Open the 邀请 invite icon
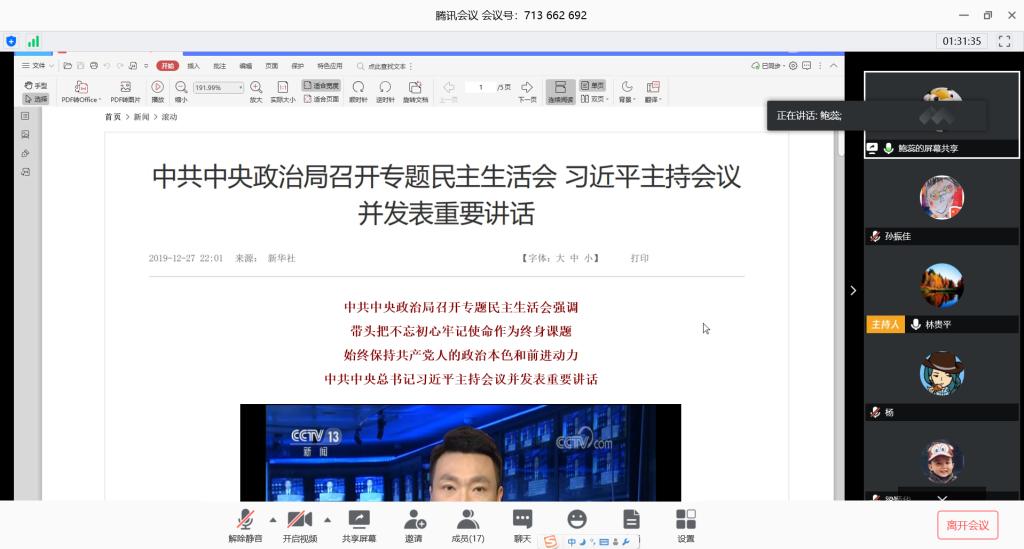1024x549 pixels. (x=414, y=519)
